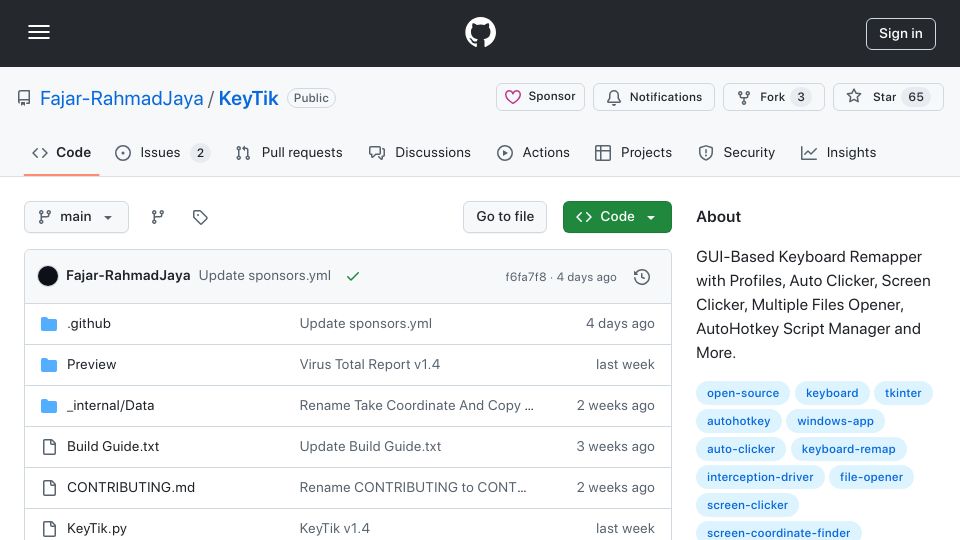The width and height of the screenshot is (960, 540).
Task: Open the Build Guide.txt file
Action: click(113, 446)
